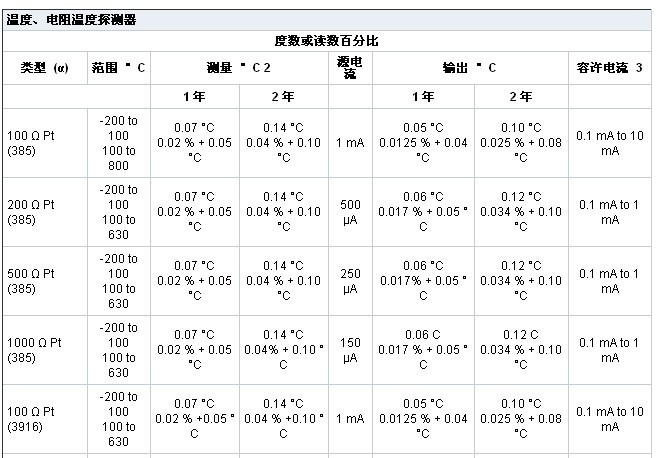Image resolution: width=656 pixels, height=458 pixels.
Task: Click the '源电流' column header
Action: coord(350,68)
